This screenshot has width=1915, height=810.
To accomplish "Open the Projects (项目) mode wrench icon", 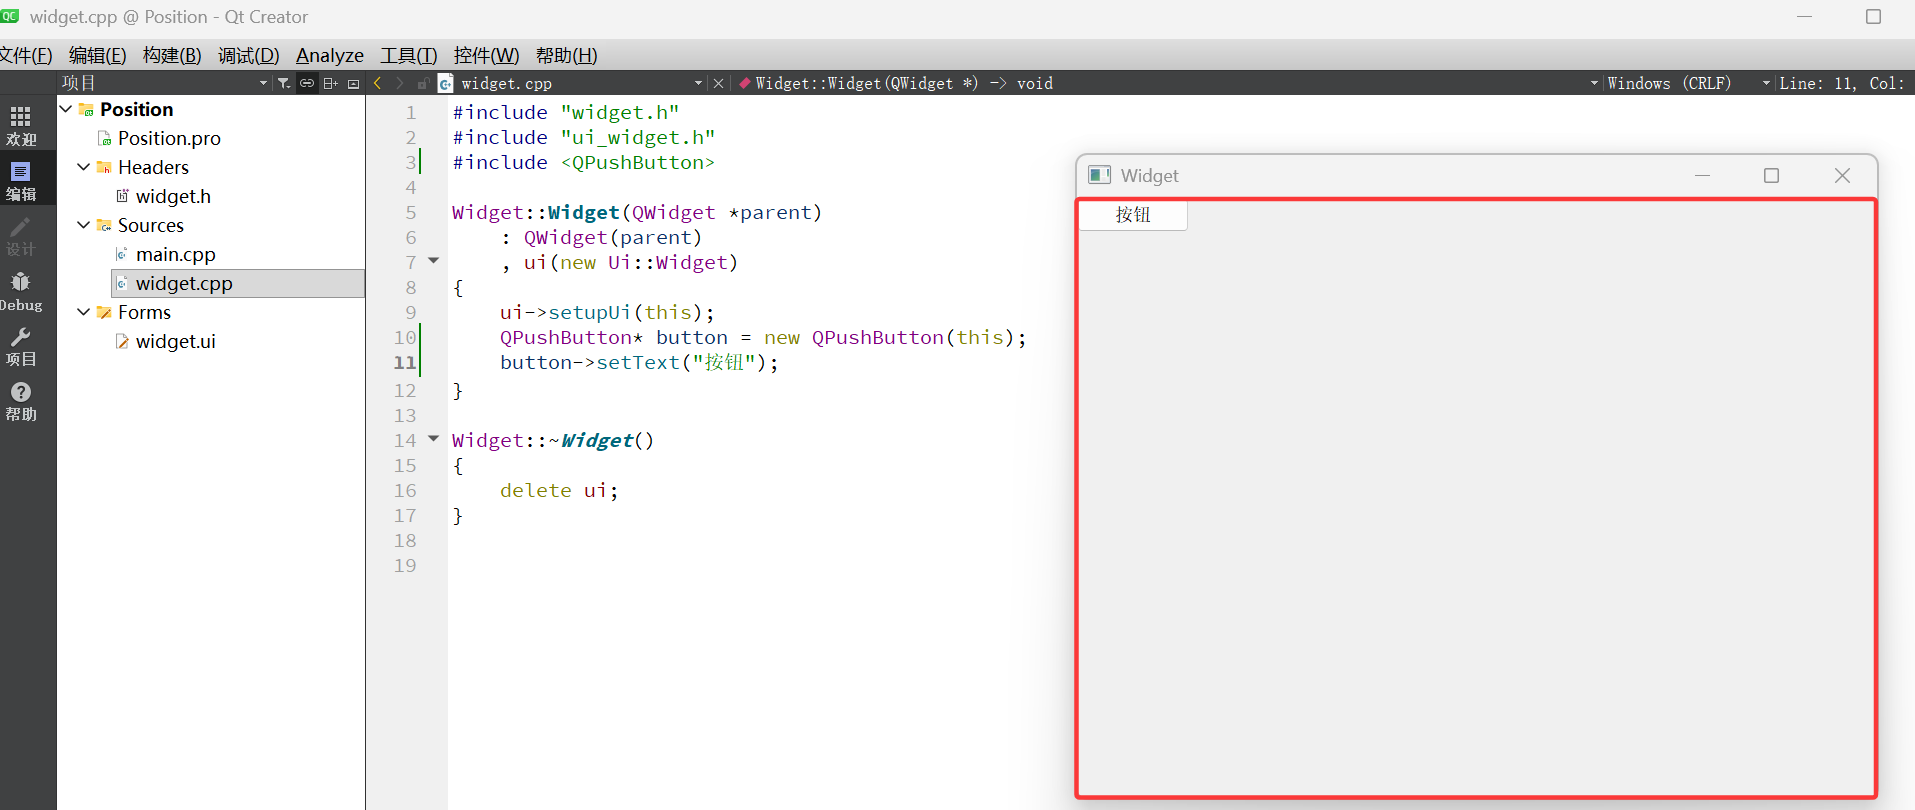I will 21,346.
